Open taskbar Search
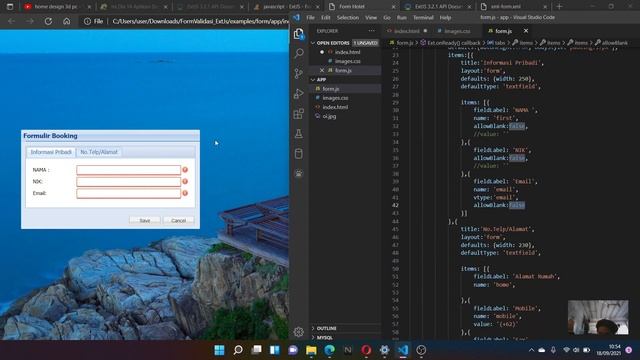640x360 pixels. (x=238, y=350)
